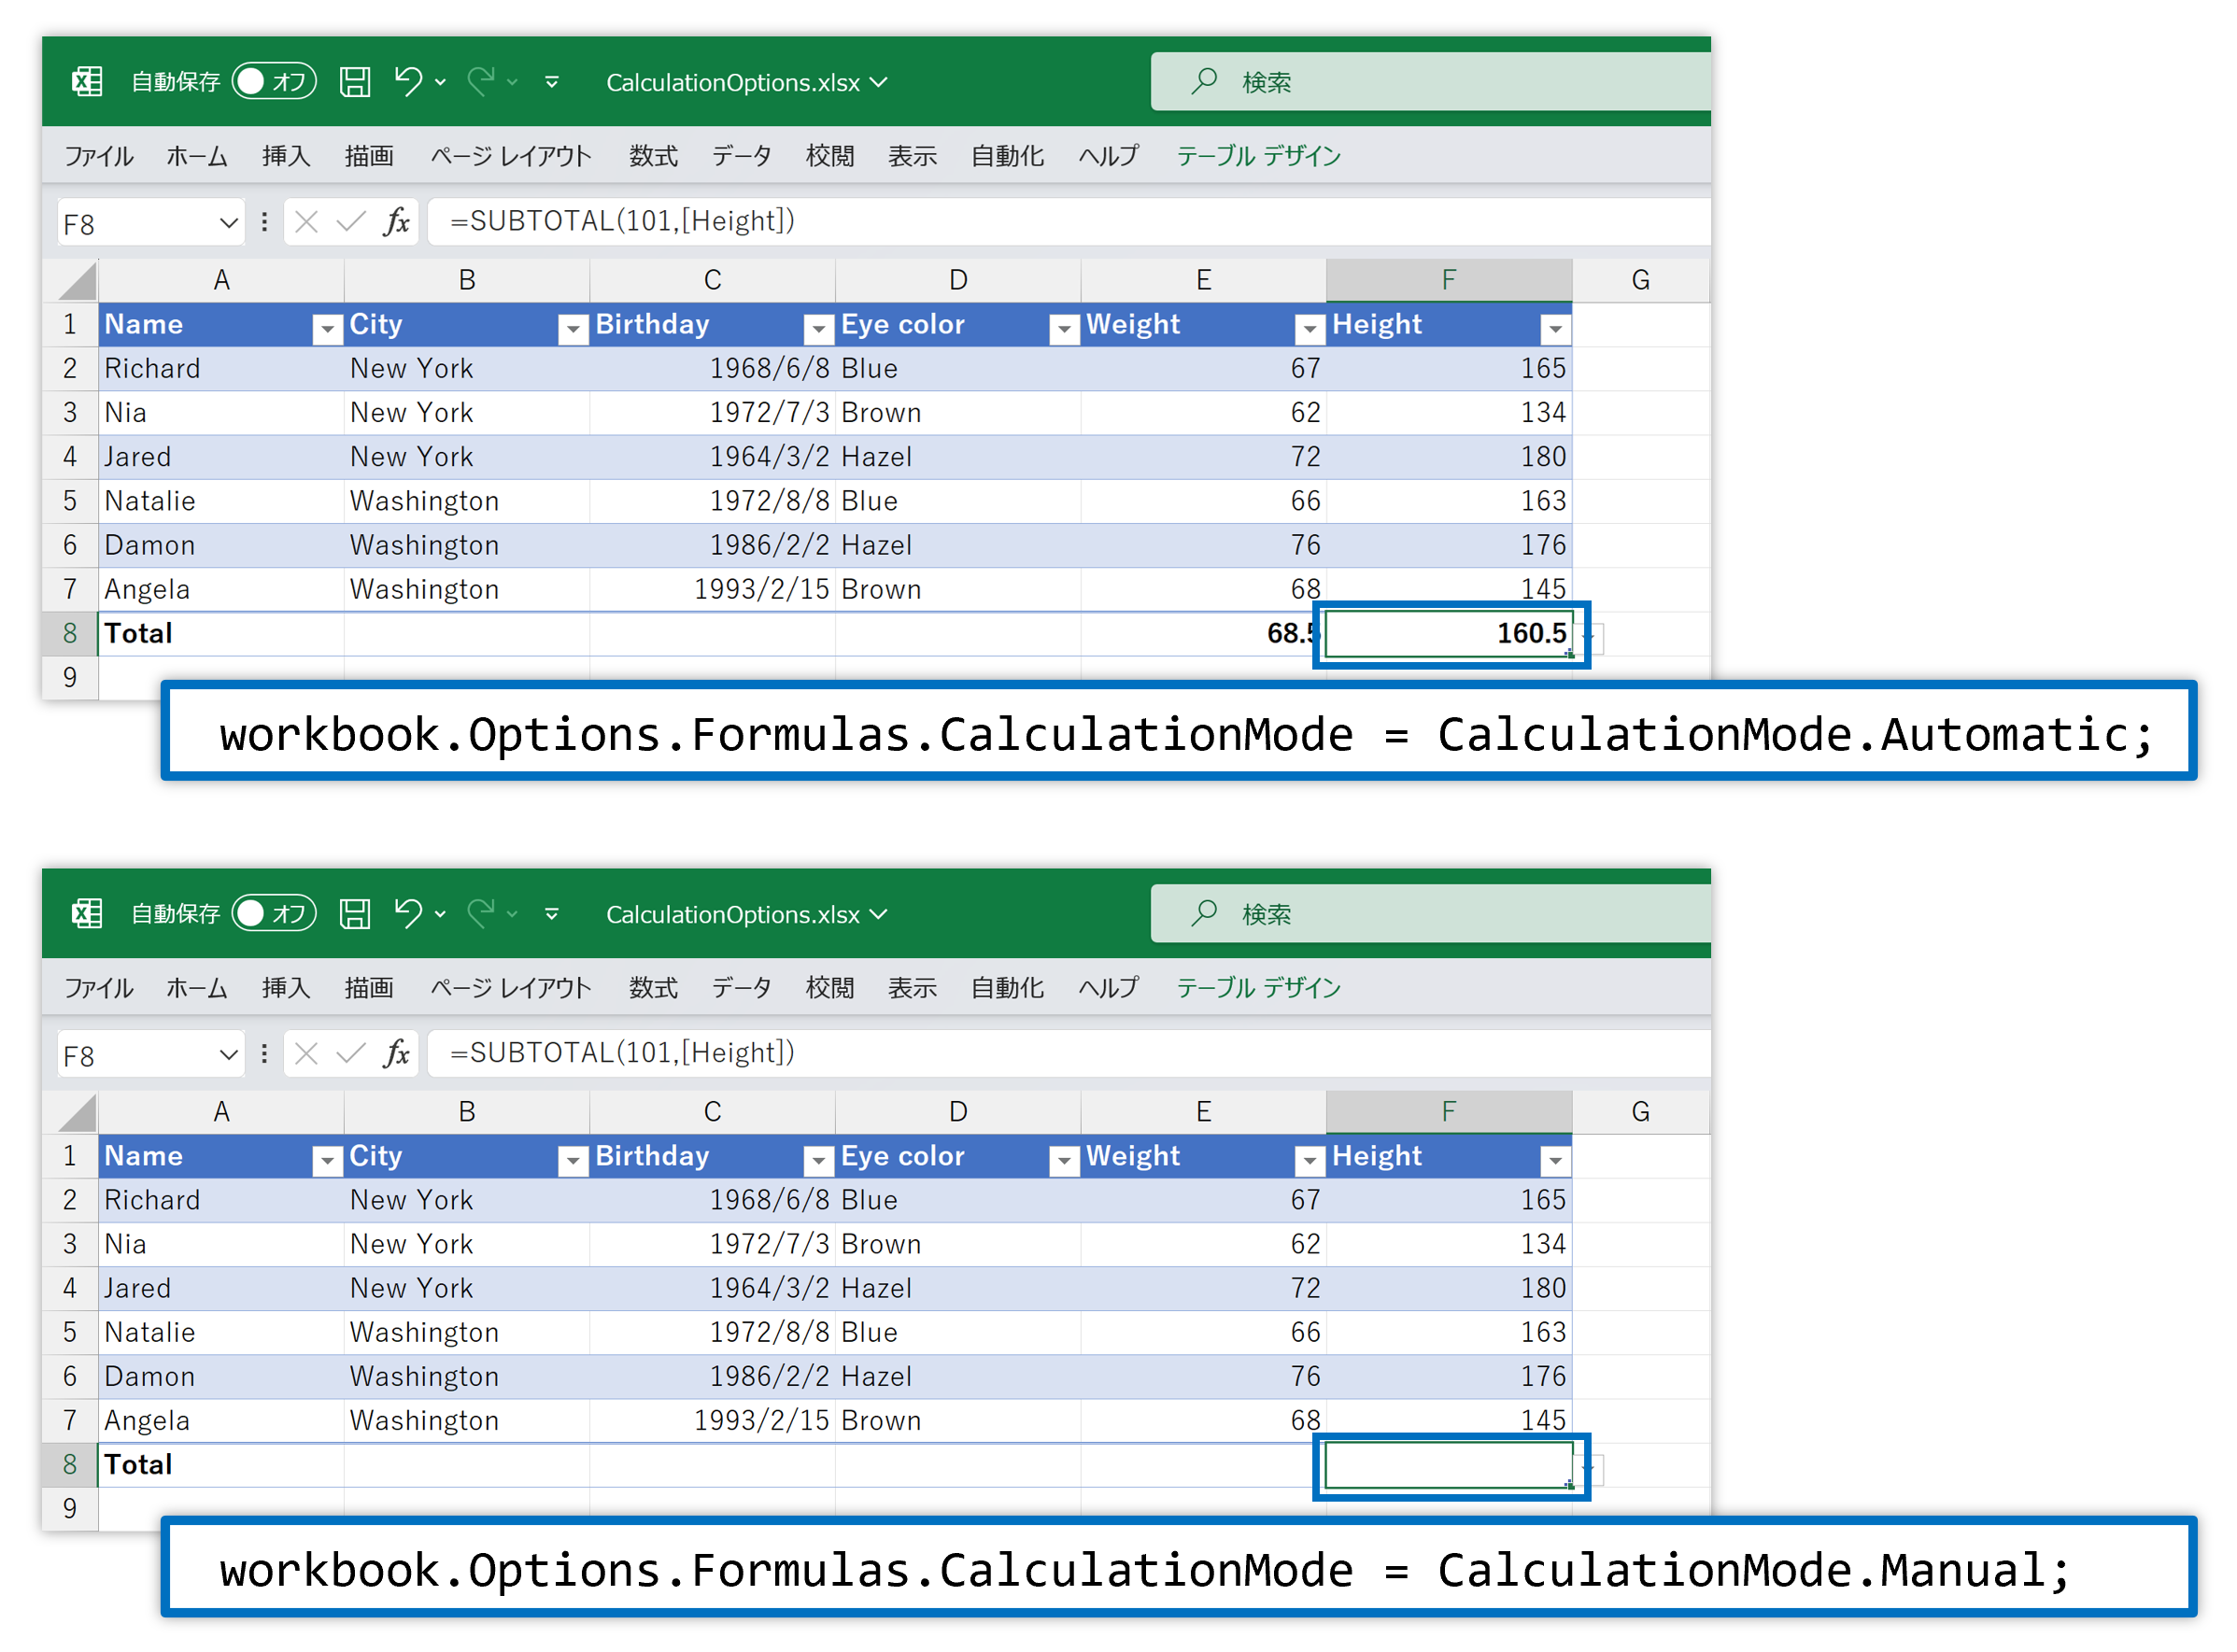Click the Insert Function fx icon, top window
Image resolution: width=2237 pixels, height=1652 pixels.
397,221
